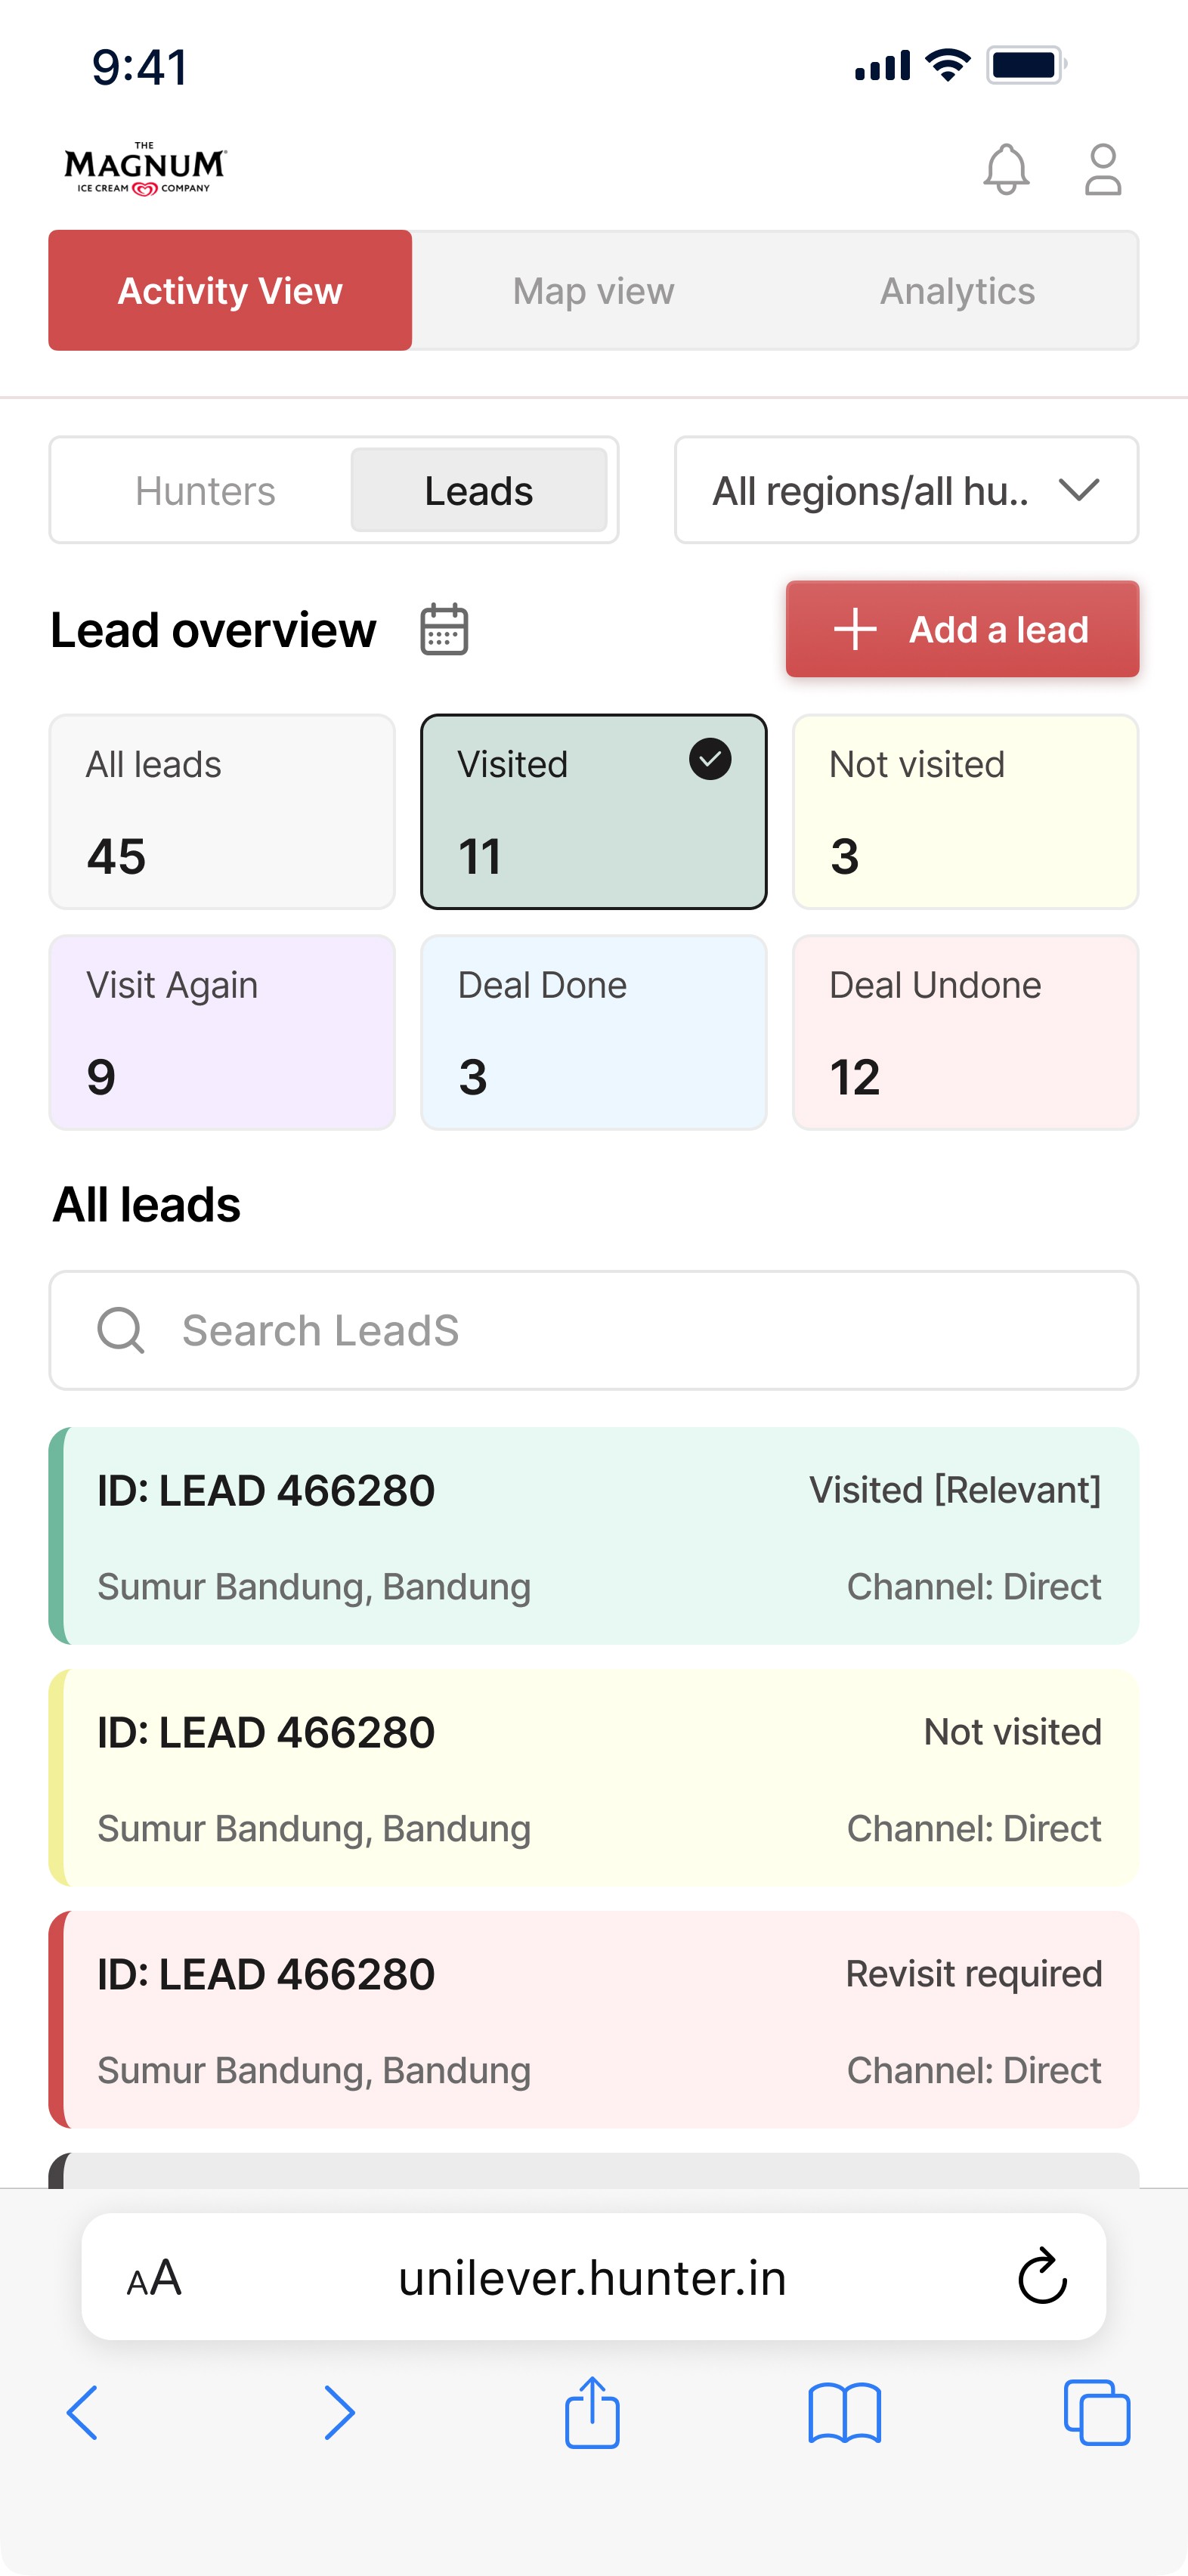Open Safari text size AA menu
1188x2576 pixels.
(x=154, y=2277)
